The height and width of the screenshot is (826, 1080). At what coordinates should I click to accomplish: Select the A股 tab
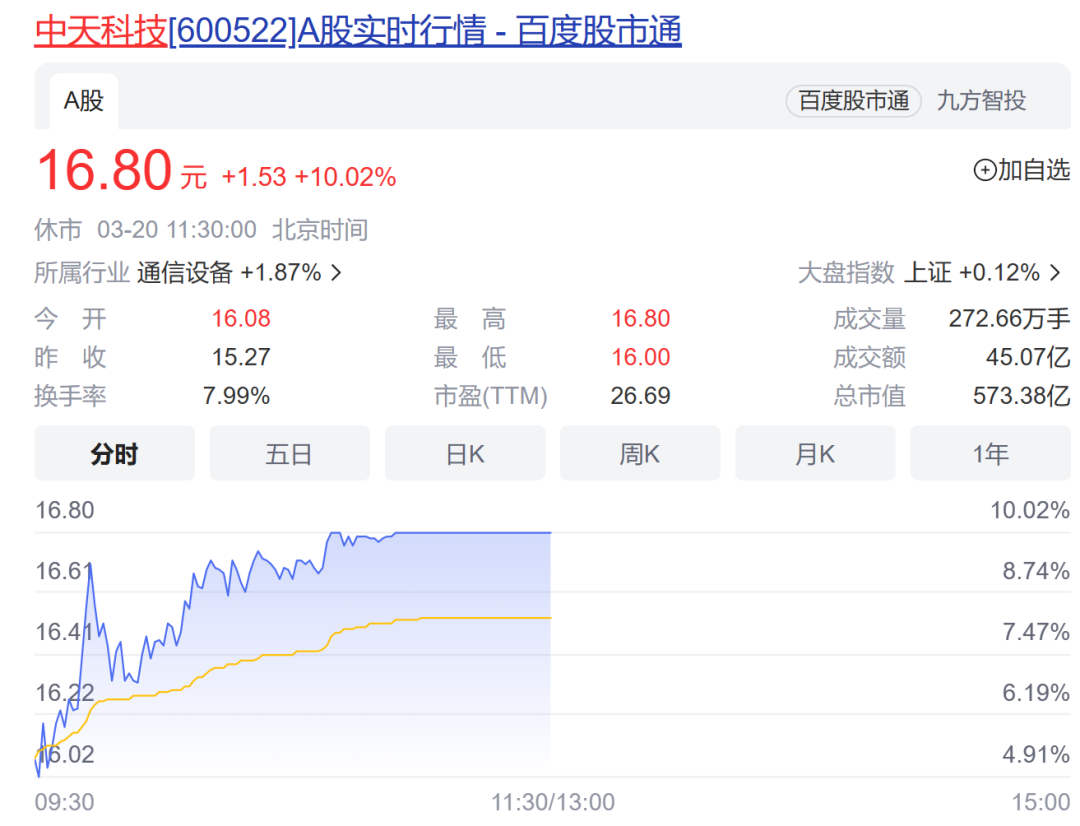coord(83,101)
